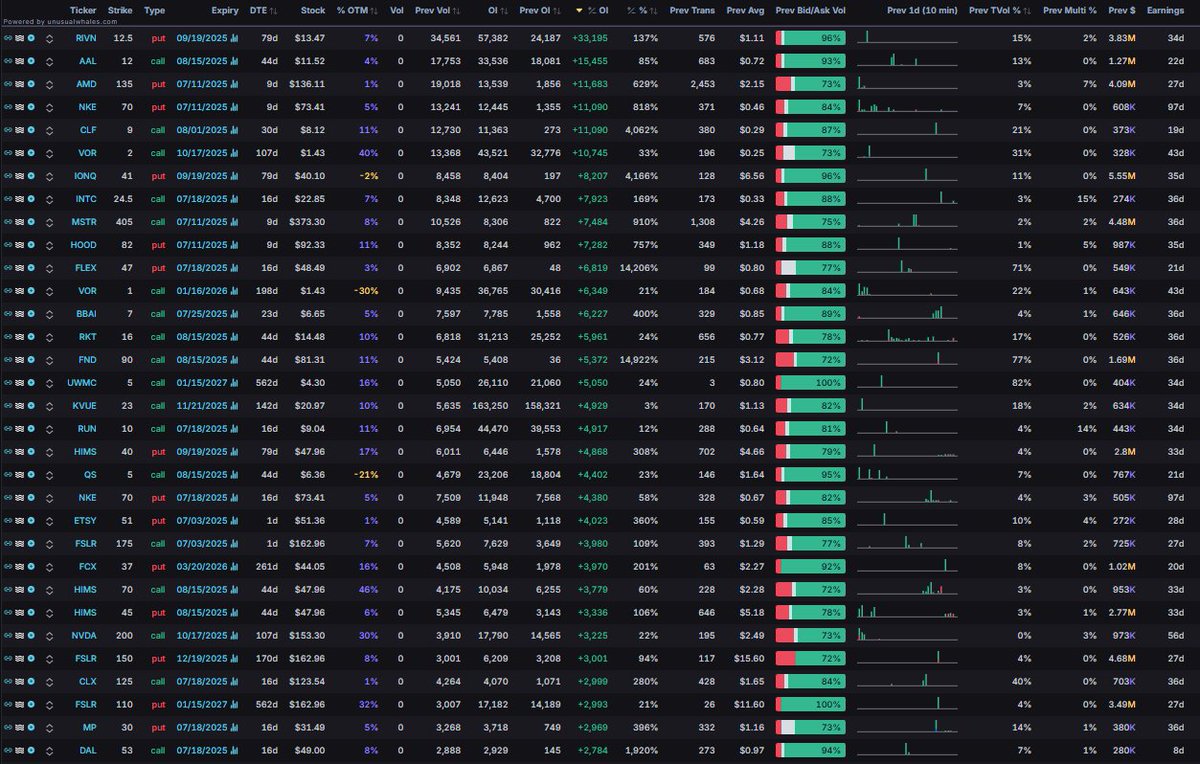Open the MSTR ticker link
Image resolution: width=1200 pixels, height=764 pixels.
pyautogui.click(x=86, y=221)
